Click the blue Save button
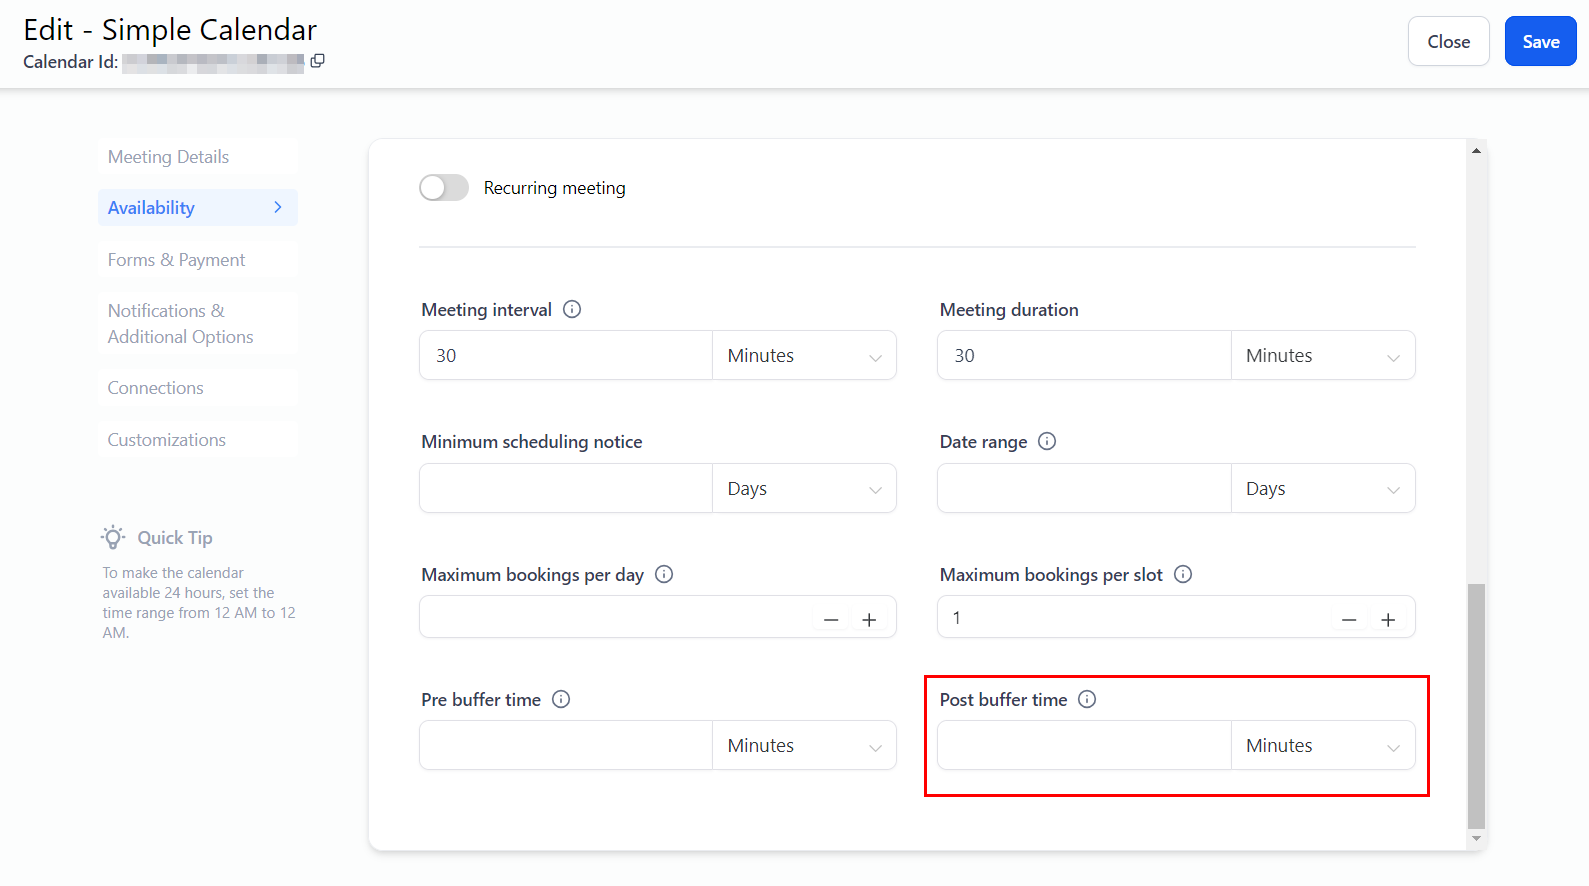The image size is (1589, 886). click(x=1541, y=41)
